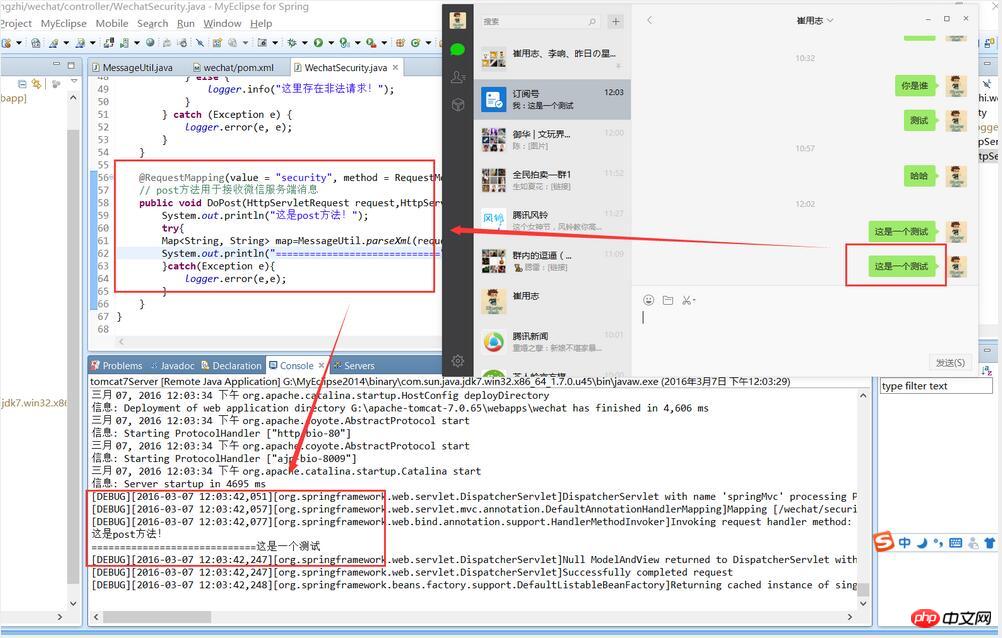Open the emoji picker in chat input
This screenshot has width=1002, height=638.
click(649, 300)
